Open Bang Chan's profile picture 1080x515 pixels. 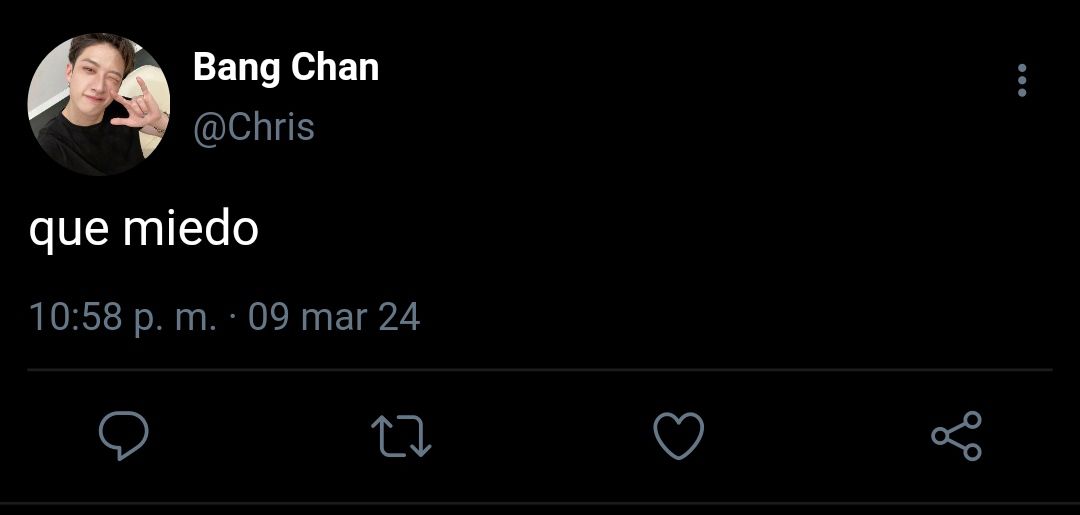click(x=98, y=104)
